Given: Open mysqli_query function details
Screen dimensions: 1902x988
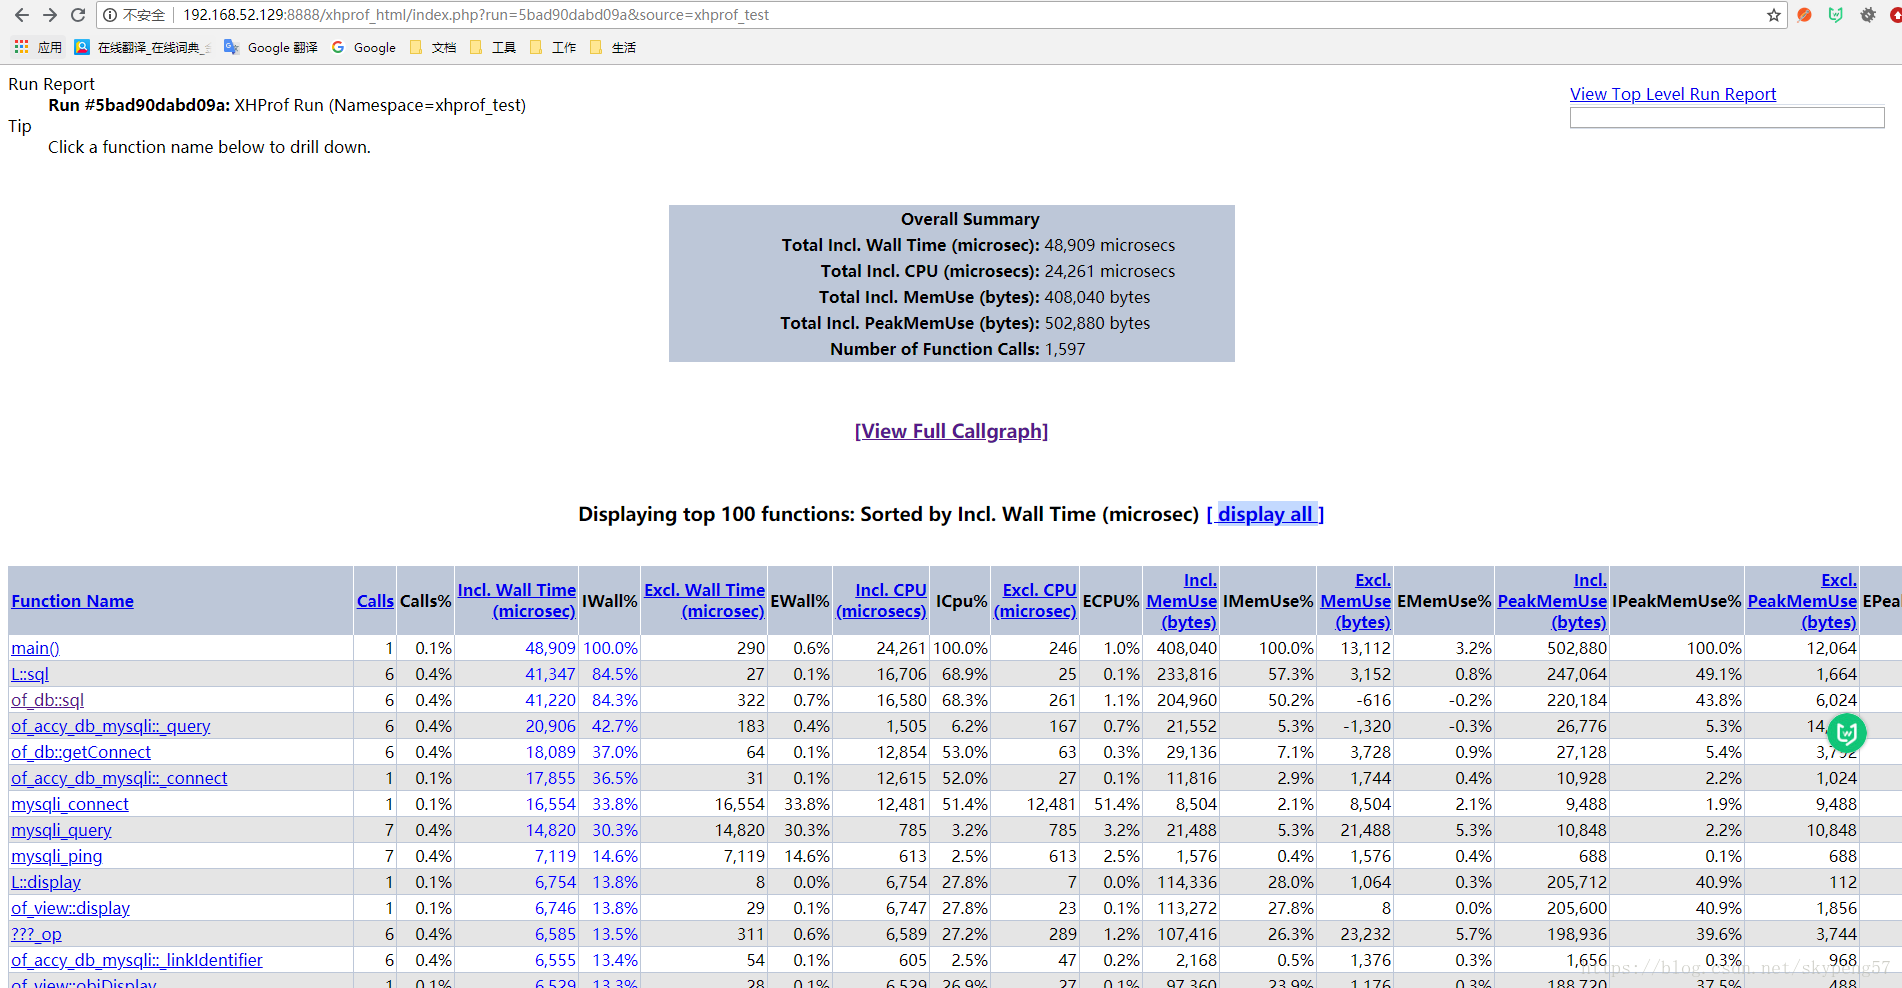Looking at the screenshot, I should tap(61, 830).
